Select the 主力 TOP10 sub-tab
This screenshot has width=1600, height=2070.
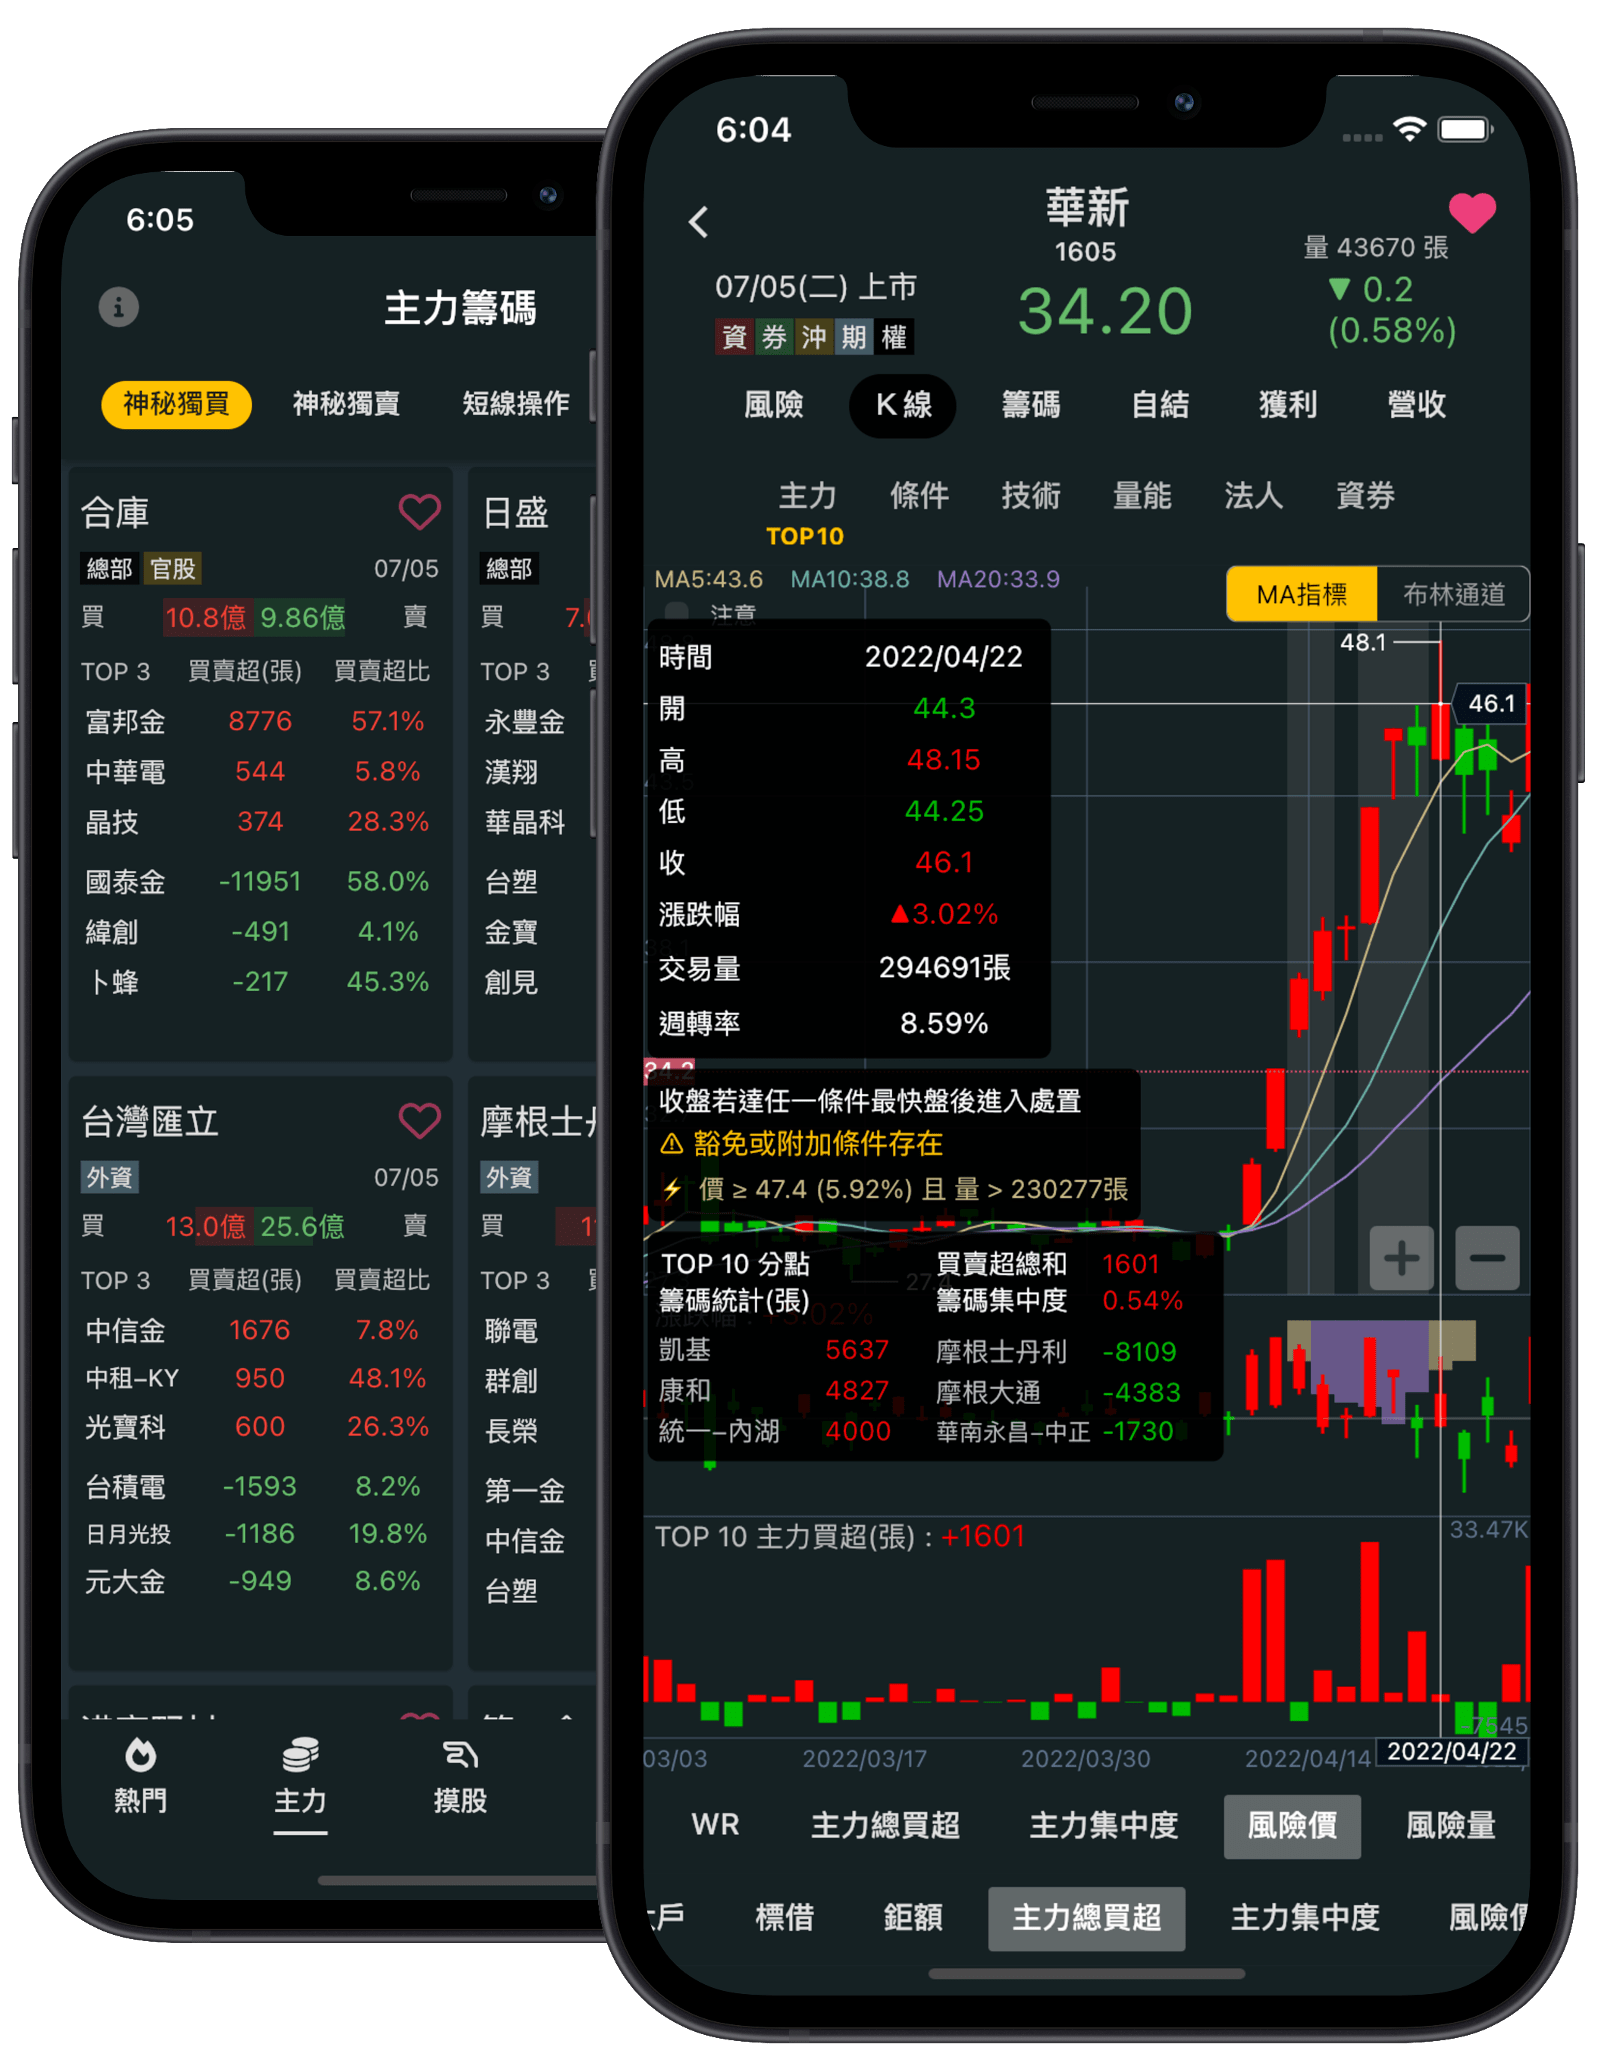pos(806,513)
